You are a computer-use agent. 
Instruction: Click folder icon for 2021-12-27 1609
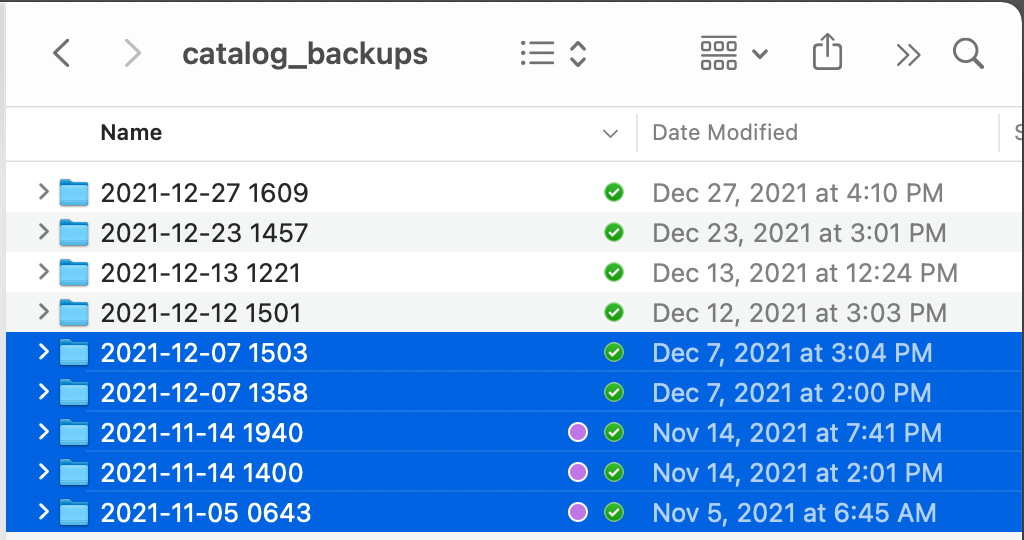pyautogui.click(x=74, y=193)
